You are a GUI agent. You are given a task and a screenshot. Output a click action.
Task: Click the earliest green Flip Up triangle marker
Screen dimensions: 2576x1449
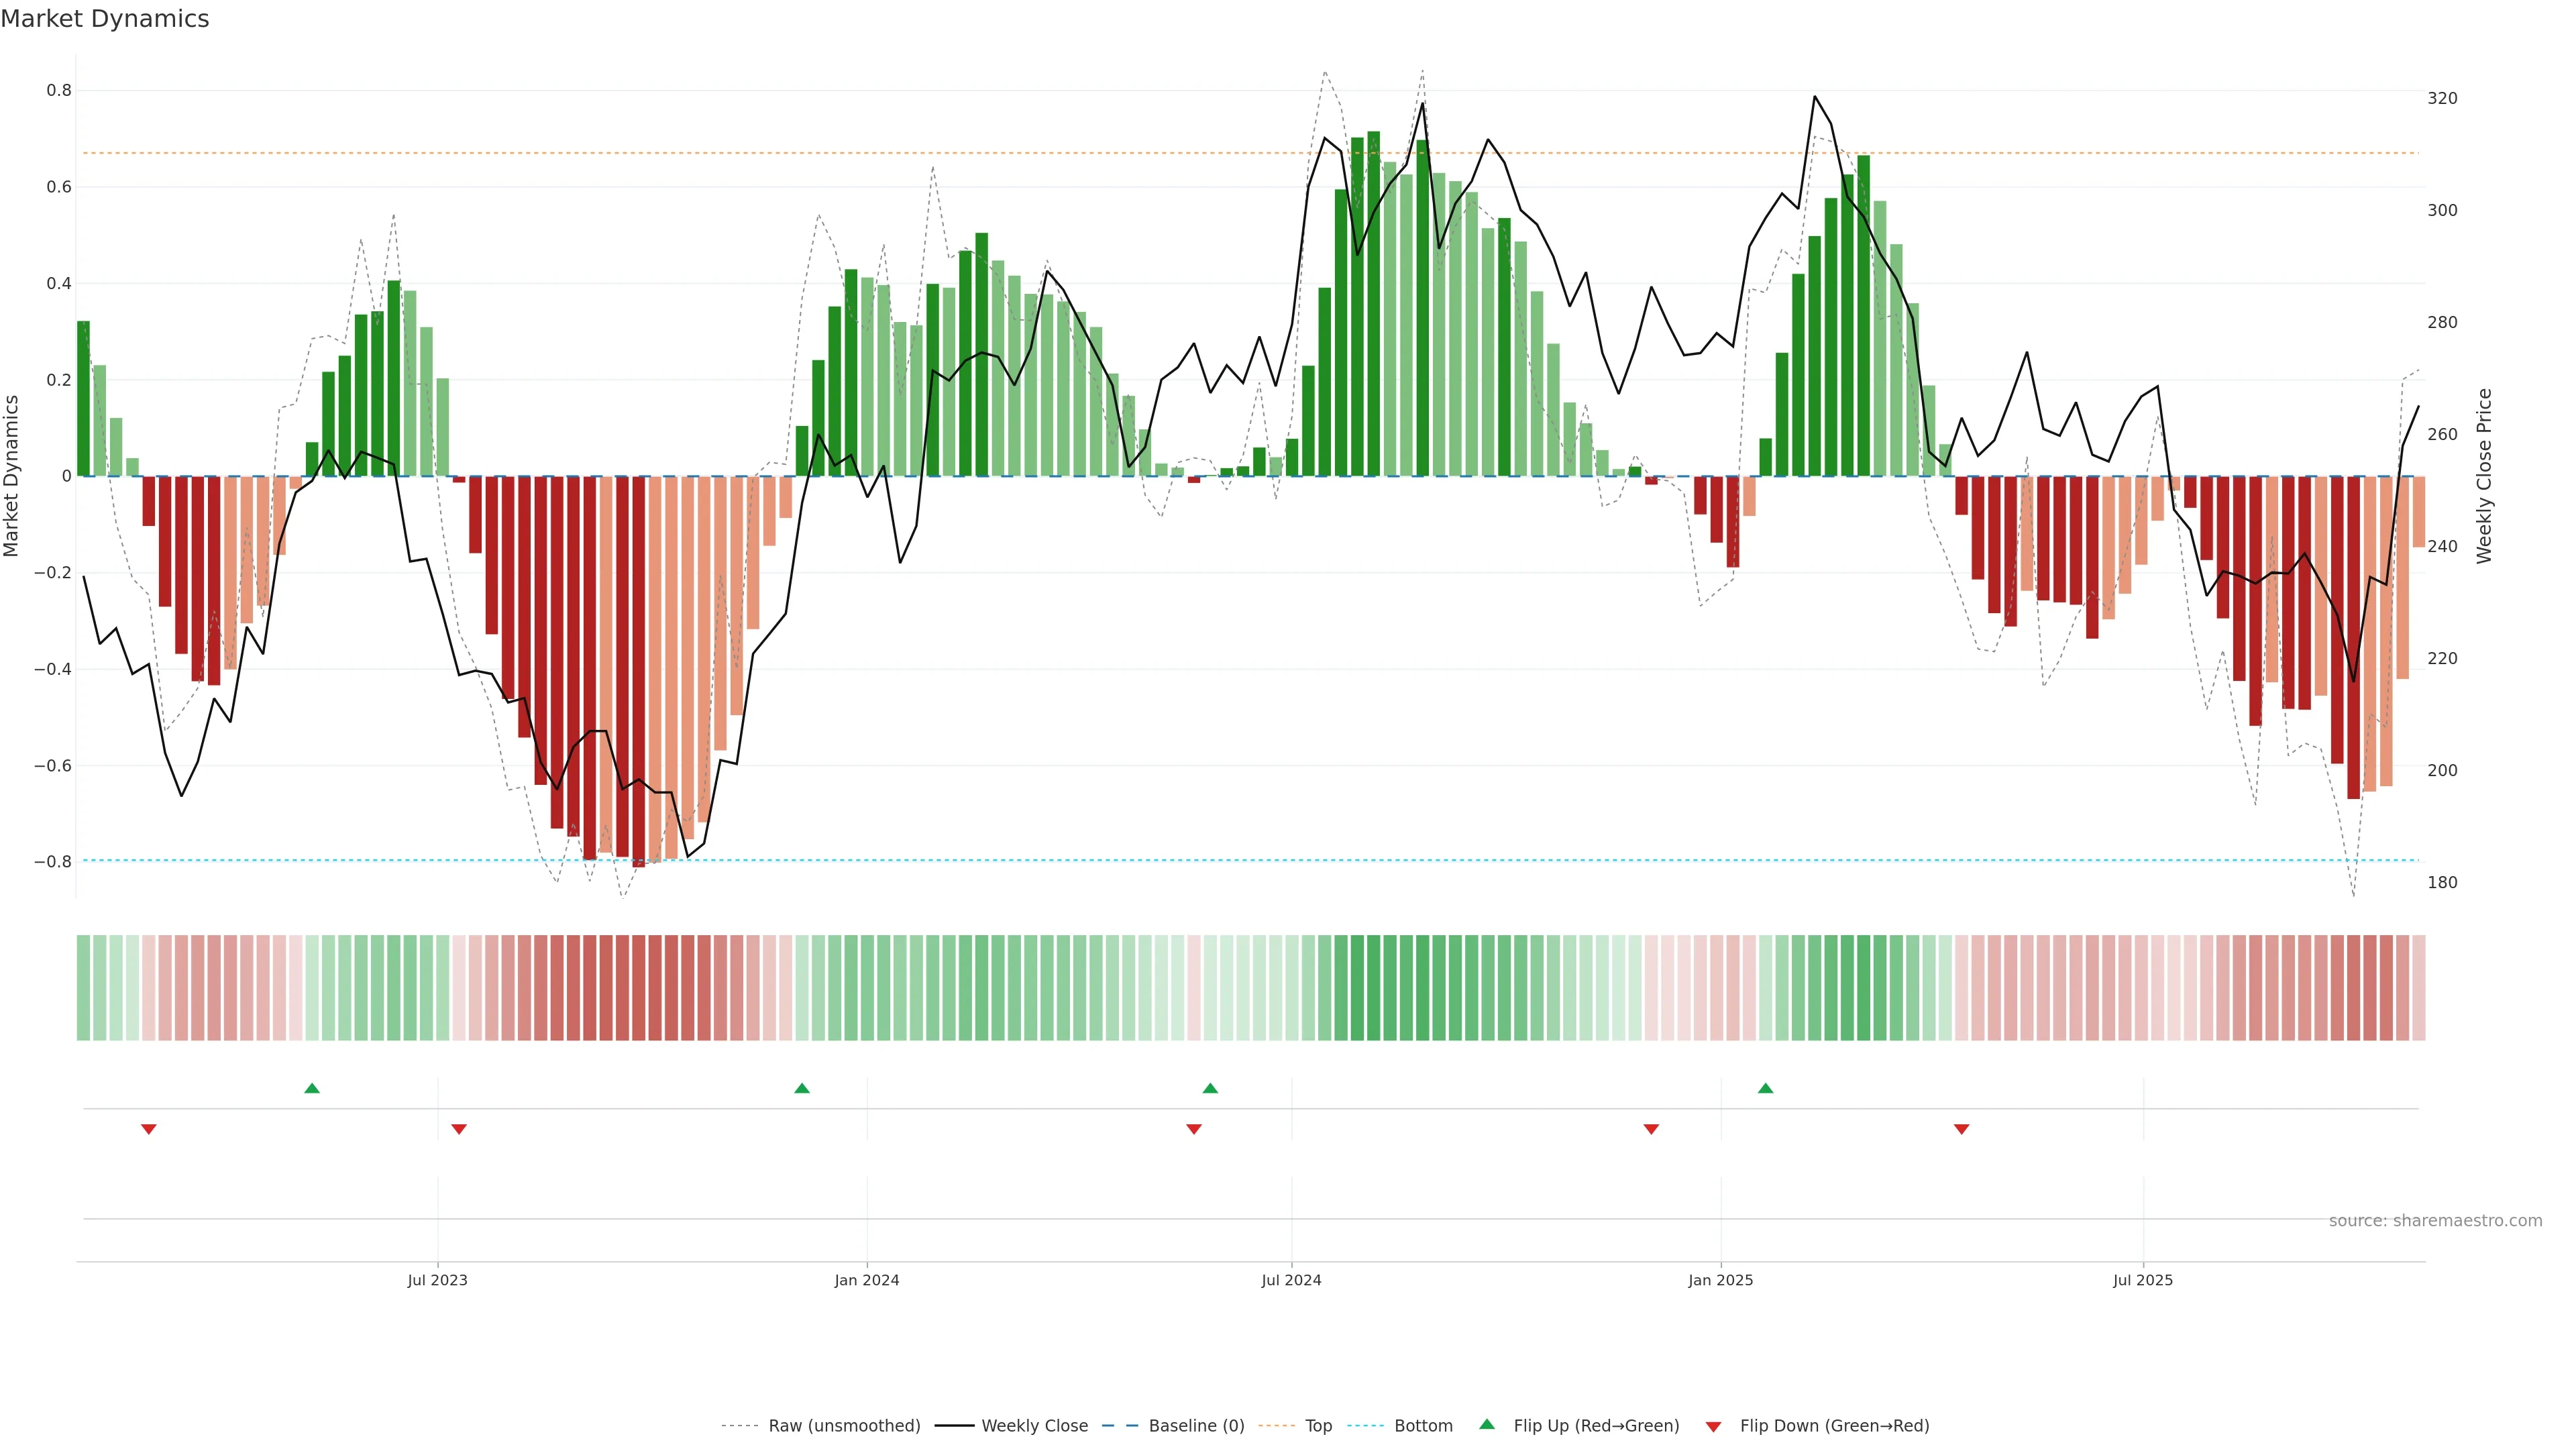(312, 1088)
